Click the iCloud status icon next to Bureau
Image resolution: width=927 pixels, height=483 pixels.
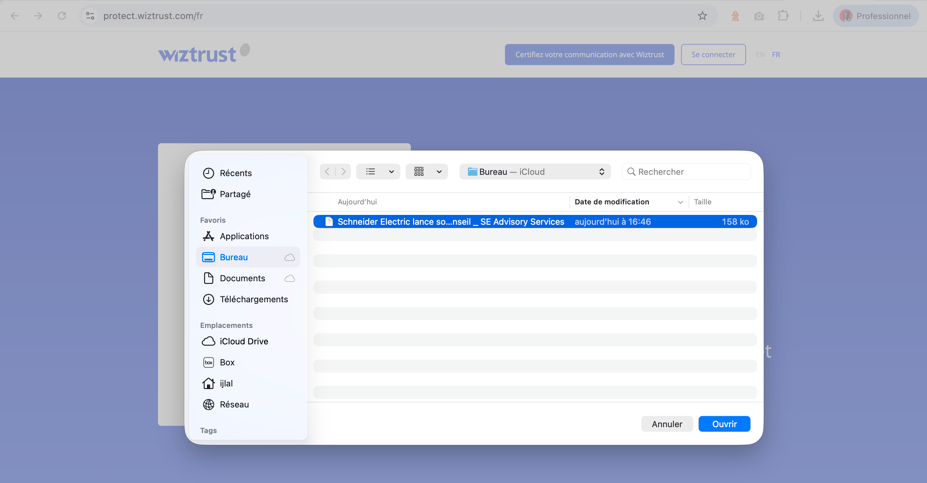coord(290,257)
